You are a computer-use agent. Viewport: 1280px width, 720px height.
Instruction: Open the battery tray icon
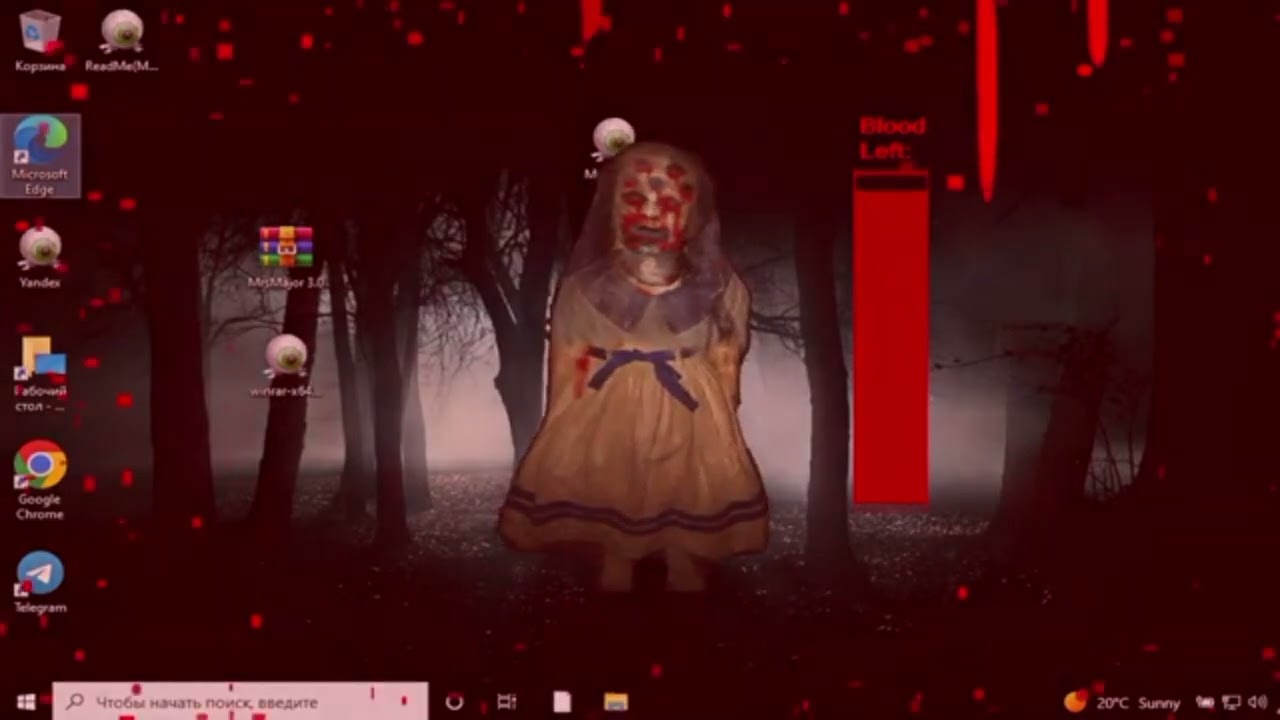pyautogui.click(x=1206, y=702)
